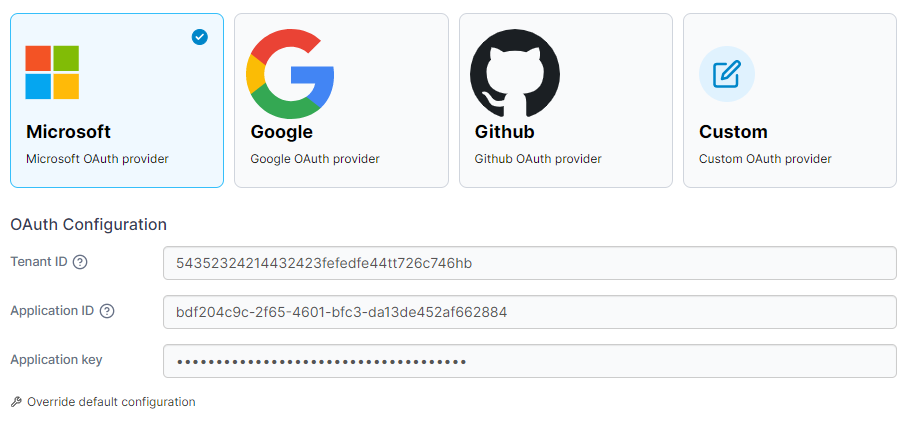Click the Github Octocat logo

point(515,73)
